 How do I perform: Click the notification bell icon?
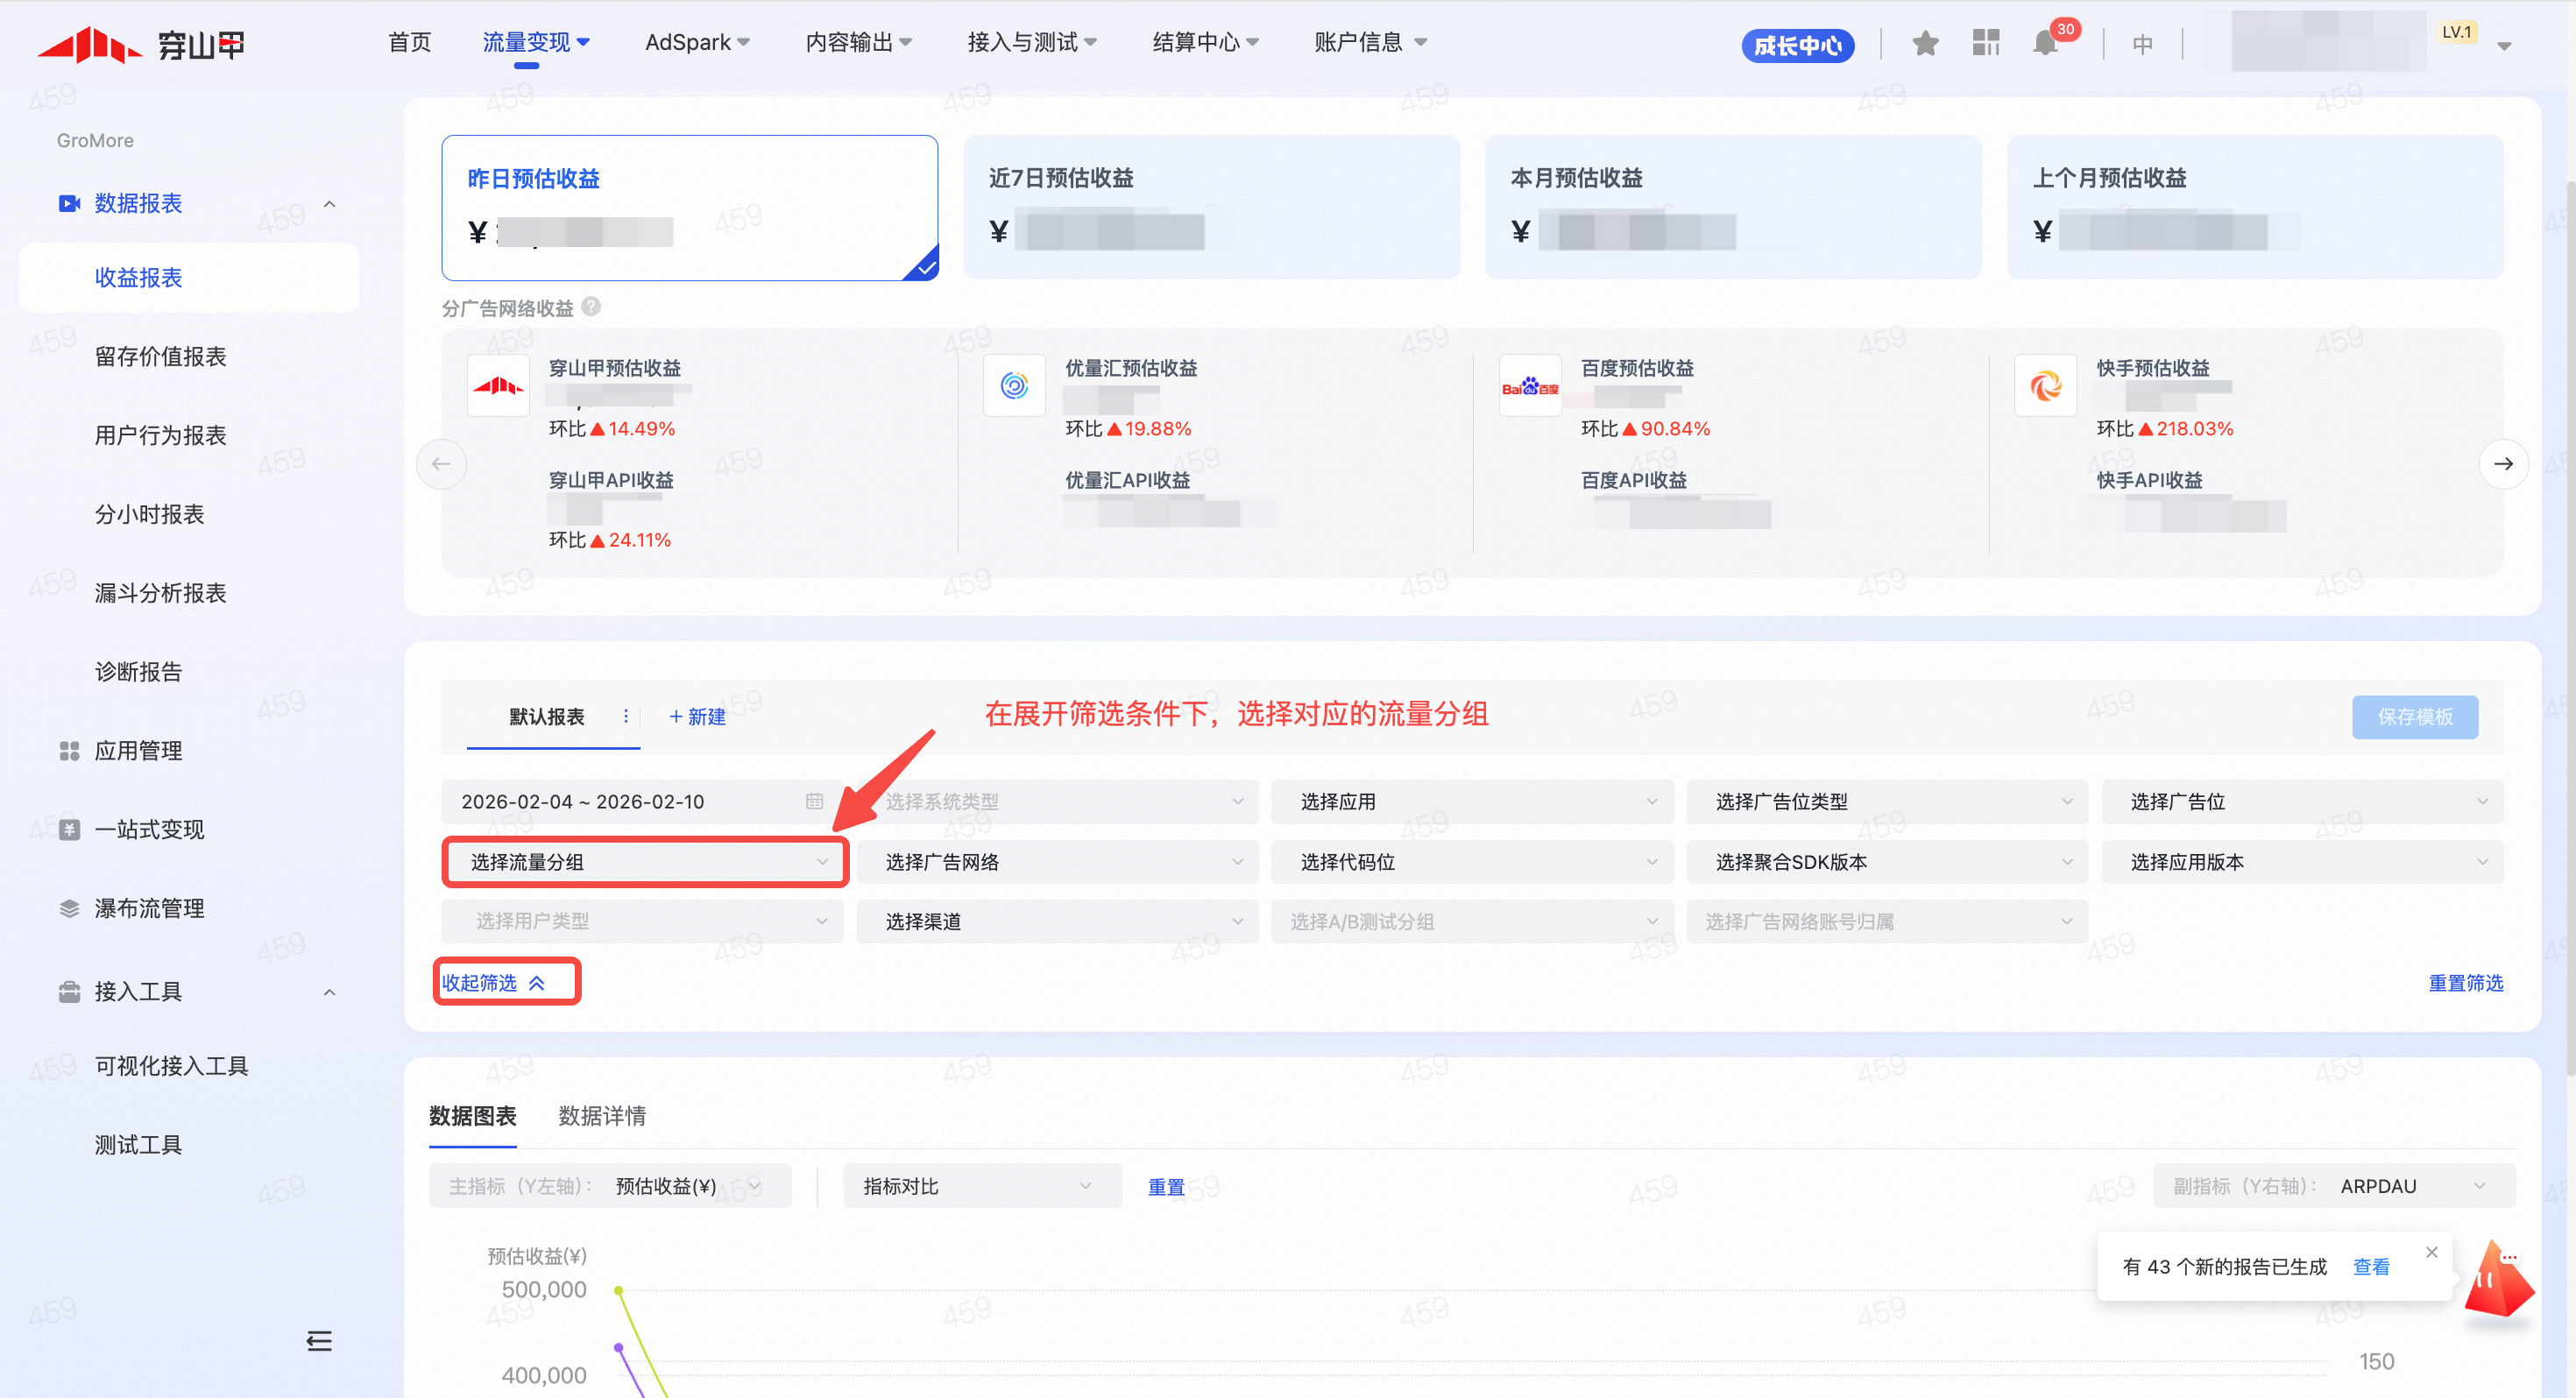click(x=2045, y=44)
